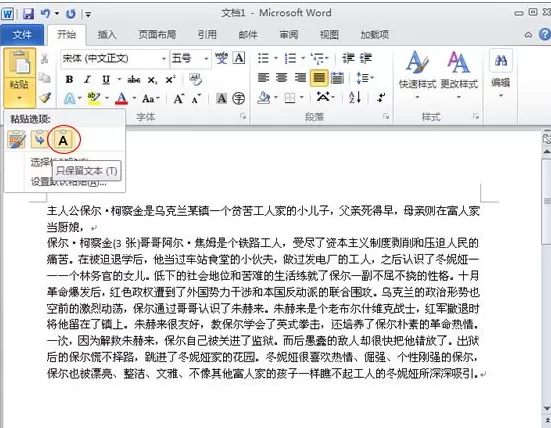Screen dimensions: 551x428
Task: Switch to the 视图 tab
Action: [x=329, y=34]
